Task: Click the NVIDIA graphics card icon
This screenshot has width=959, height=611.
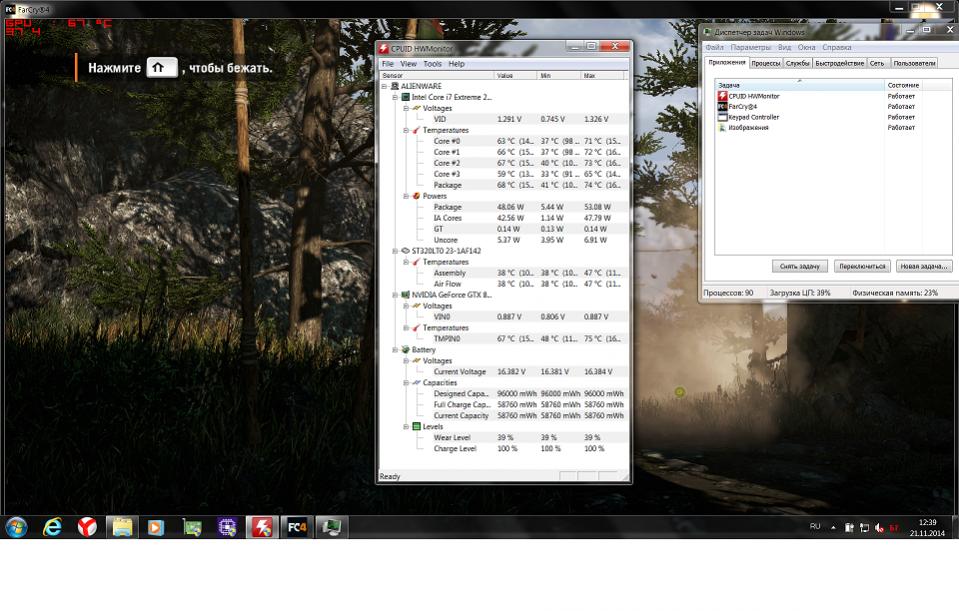Action: click(405, 295)
